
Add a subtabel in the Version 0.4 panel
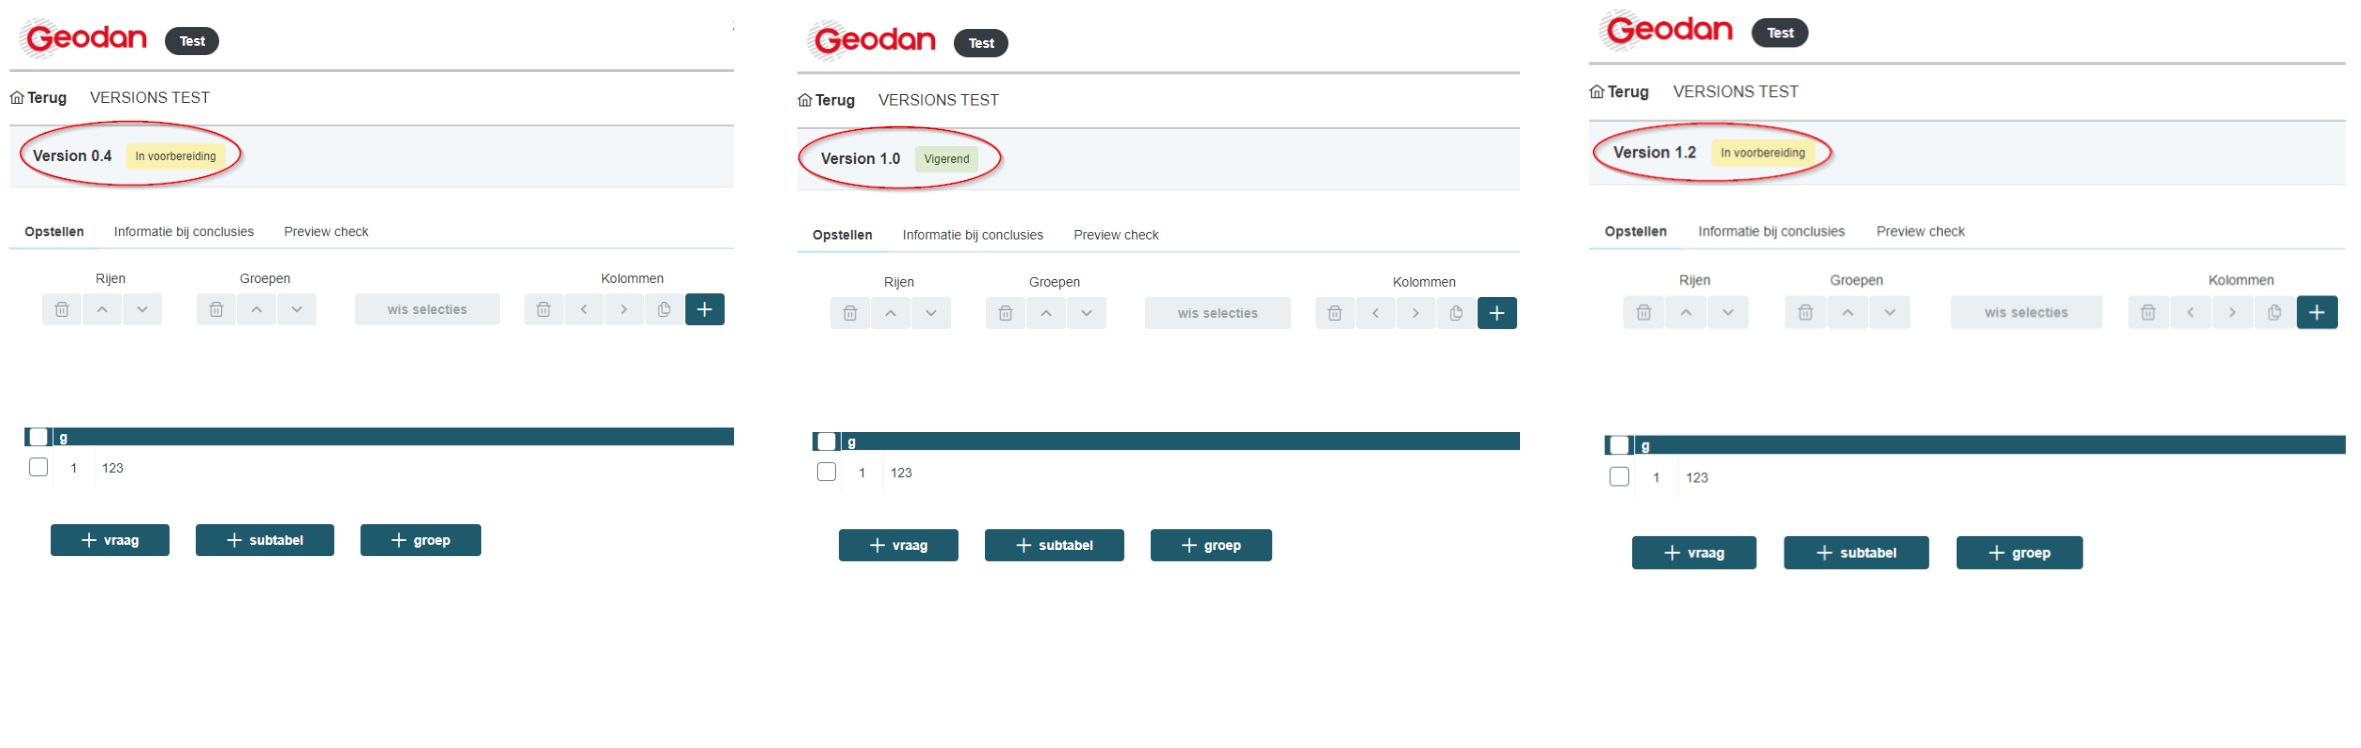pyautogui.click(x=265, y=540)
